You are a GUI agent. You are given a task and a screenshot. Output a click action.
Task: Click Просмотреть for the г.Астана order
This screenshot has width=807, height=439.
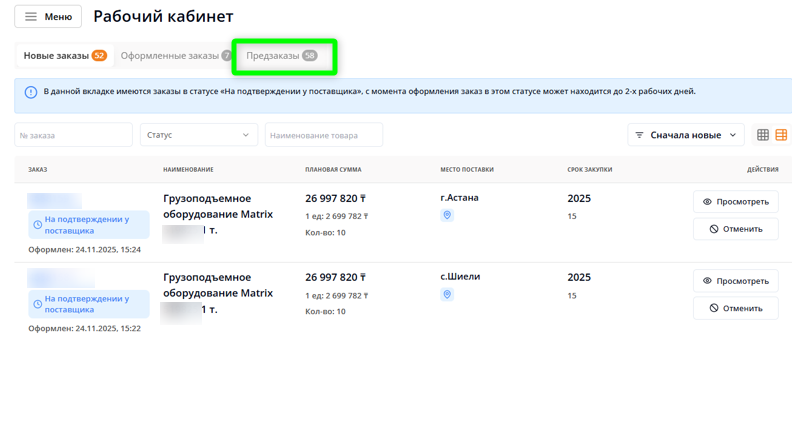pyautogui.click(x=735, y=202)
